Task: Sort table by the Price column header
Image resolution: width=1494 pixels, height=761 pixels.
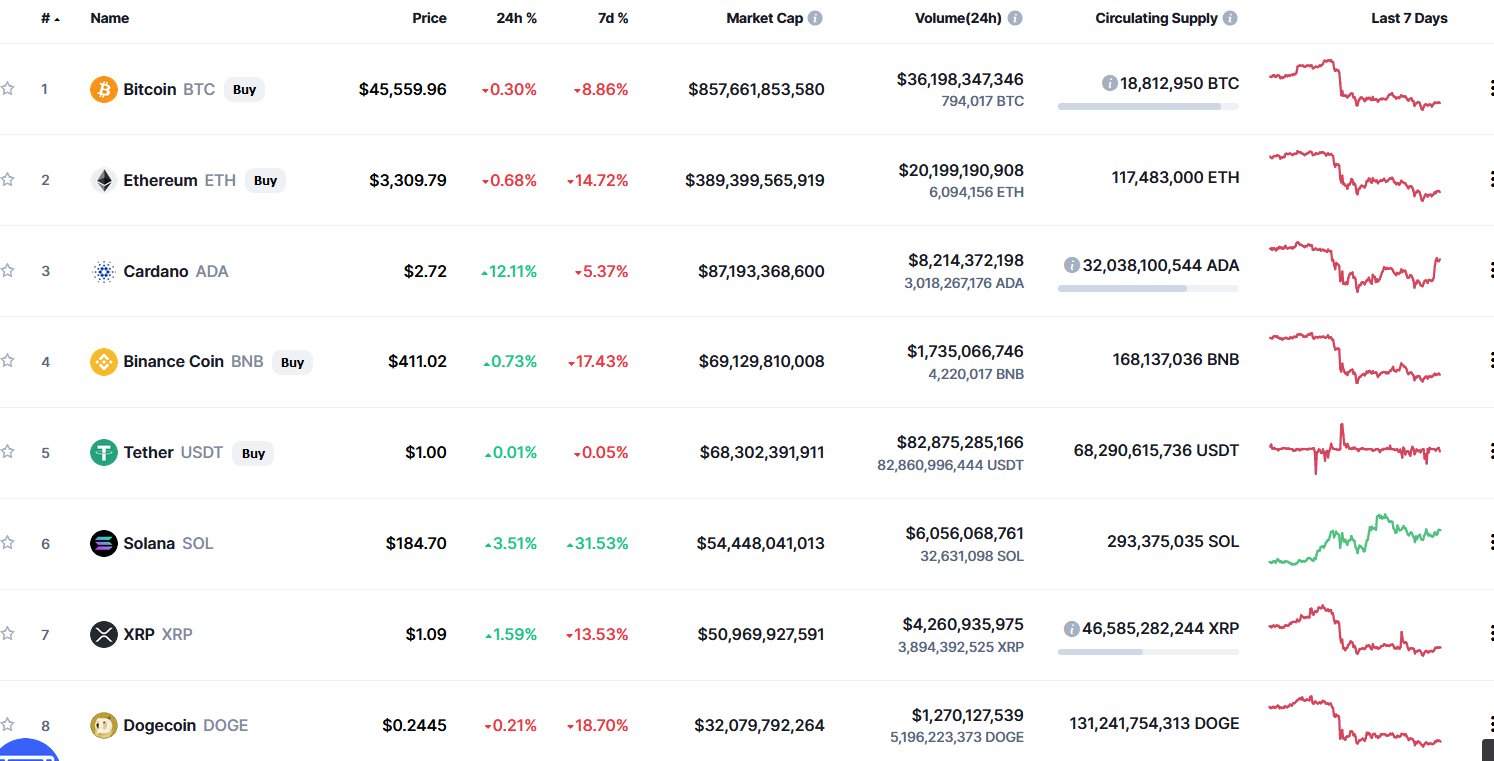Action: pos(429,18)
